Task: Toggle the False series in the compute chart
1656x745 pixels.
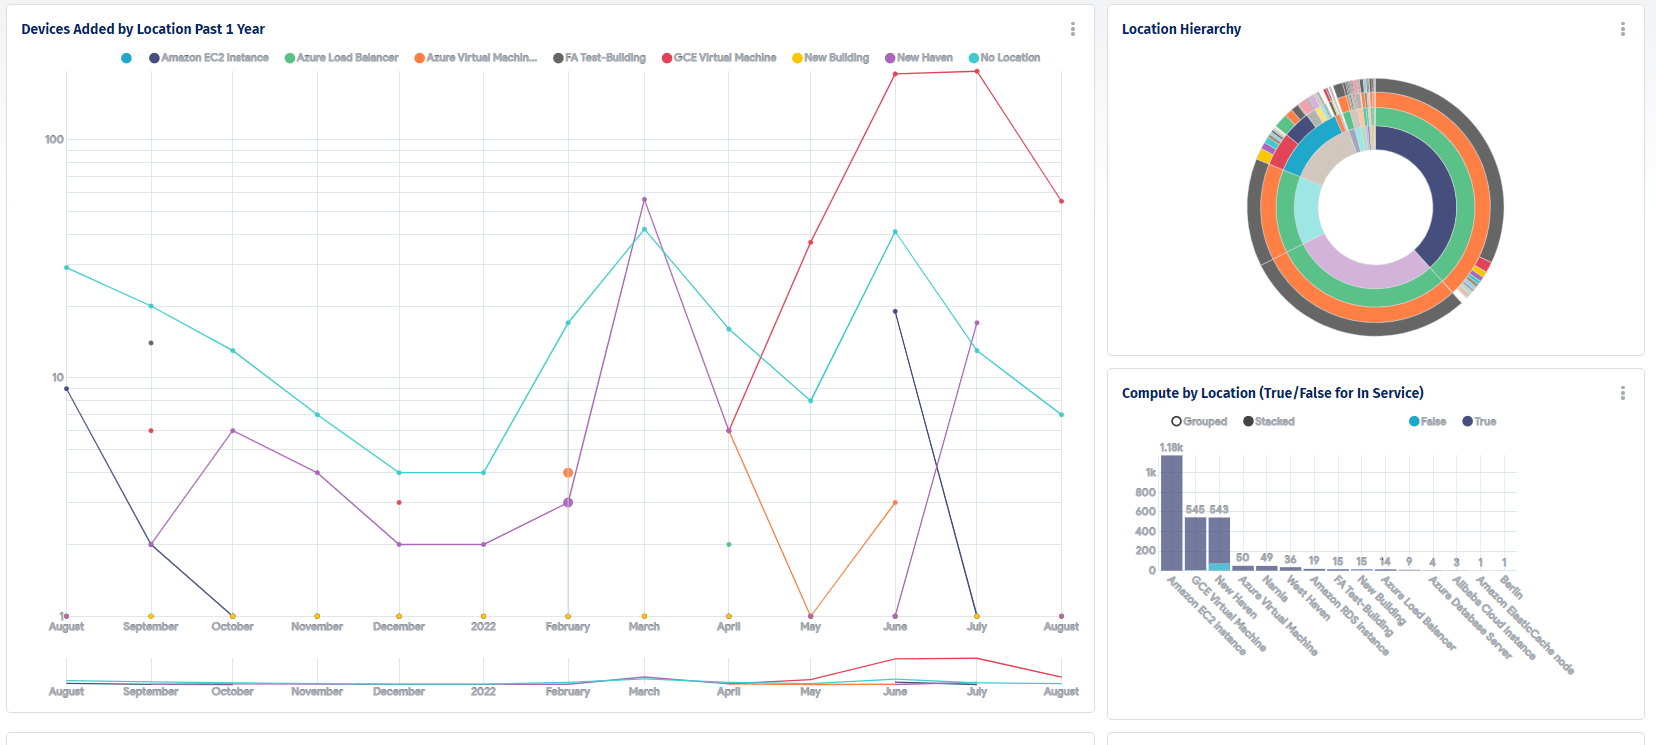Action: [x=1427, y=422]
